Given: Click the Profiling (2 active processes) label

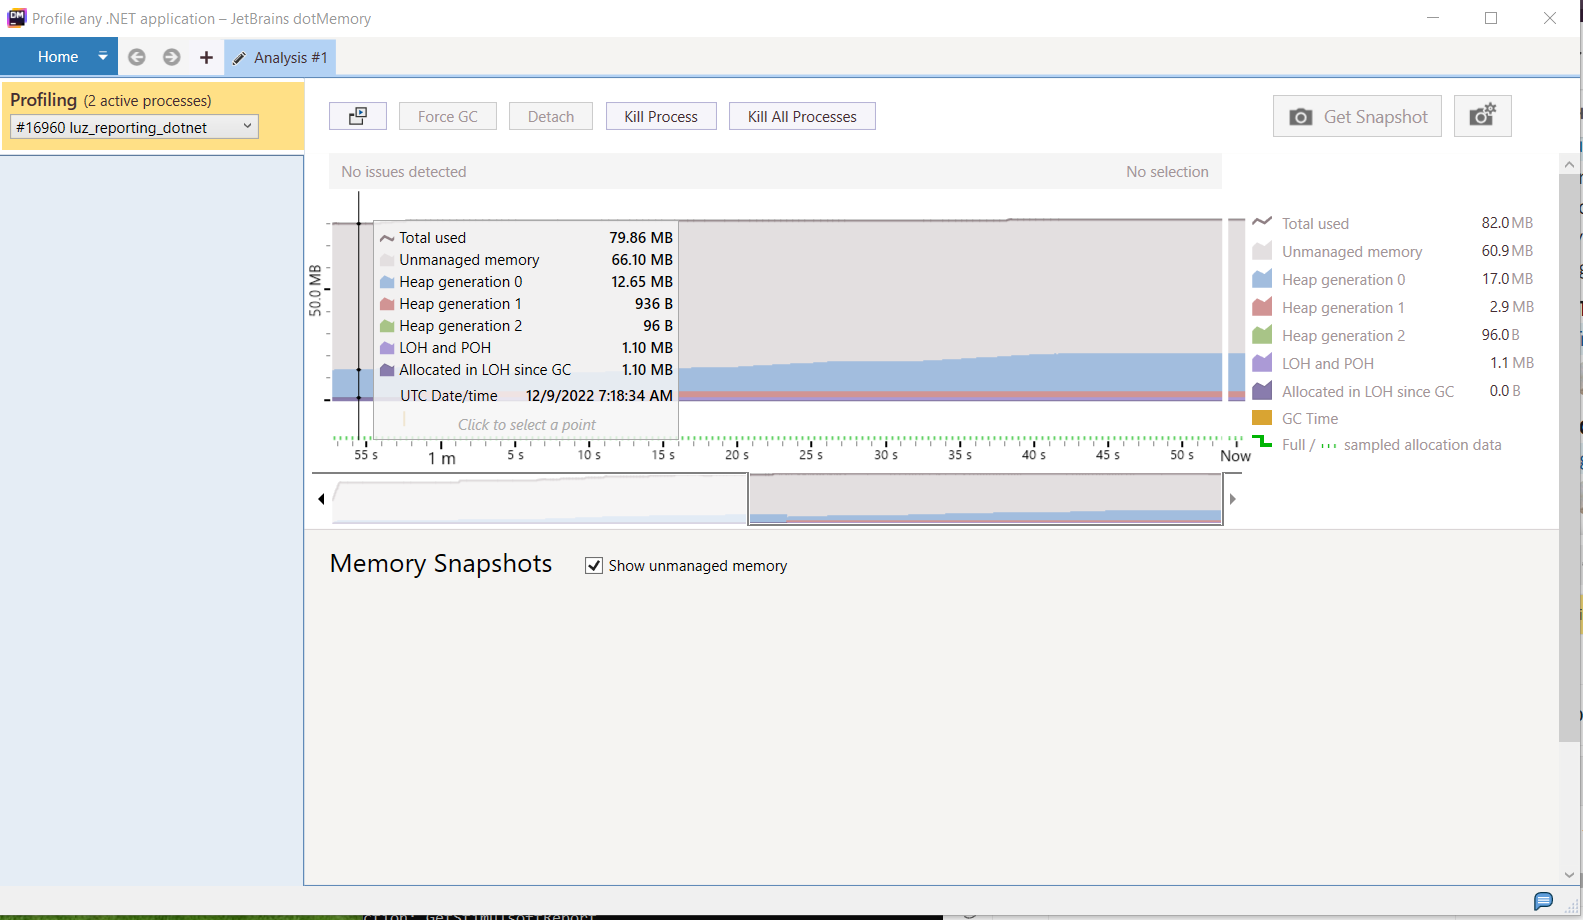Looking at the screenshot, I should point(111,100).
